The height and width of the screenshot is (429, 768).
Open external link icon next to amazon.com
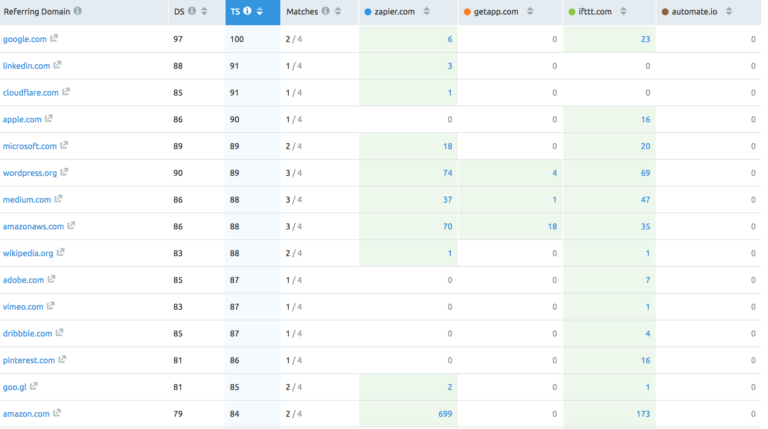(57, 413)
